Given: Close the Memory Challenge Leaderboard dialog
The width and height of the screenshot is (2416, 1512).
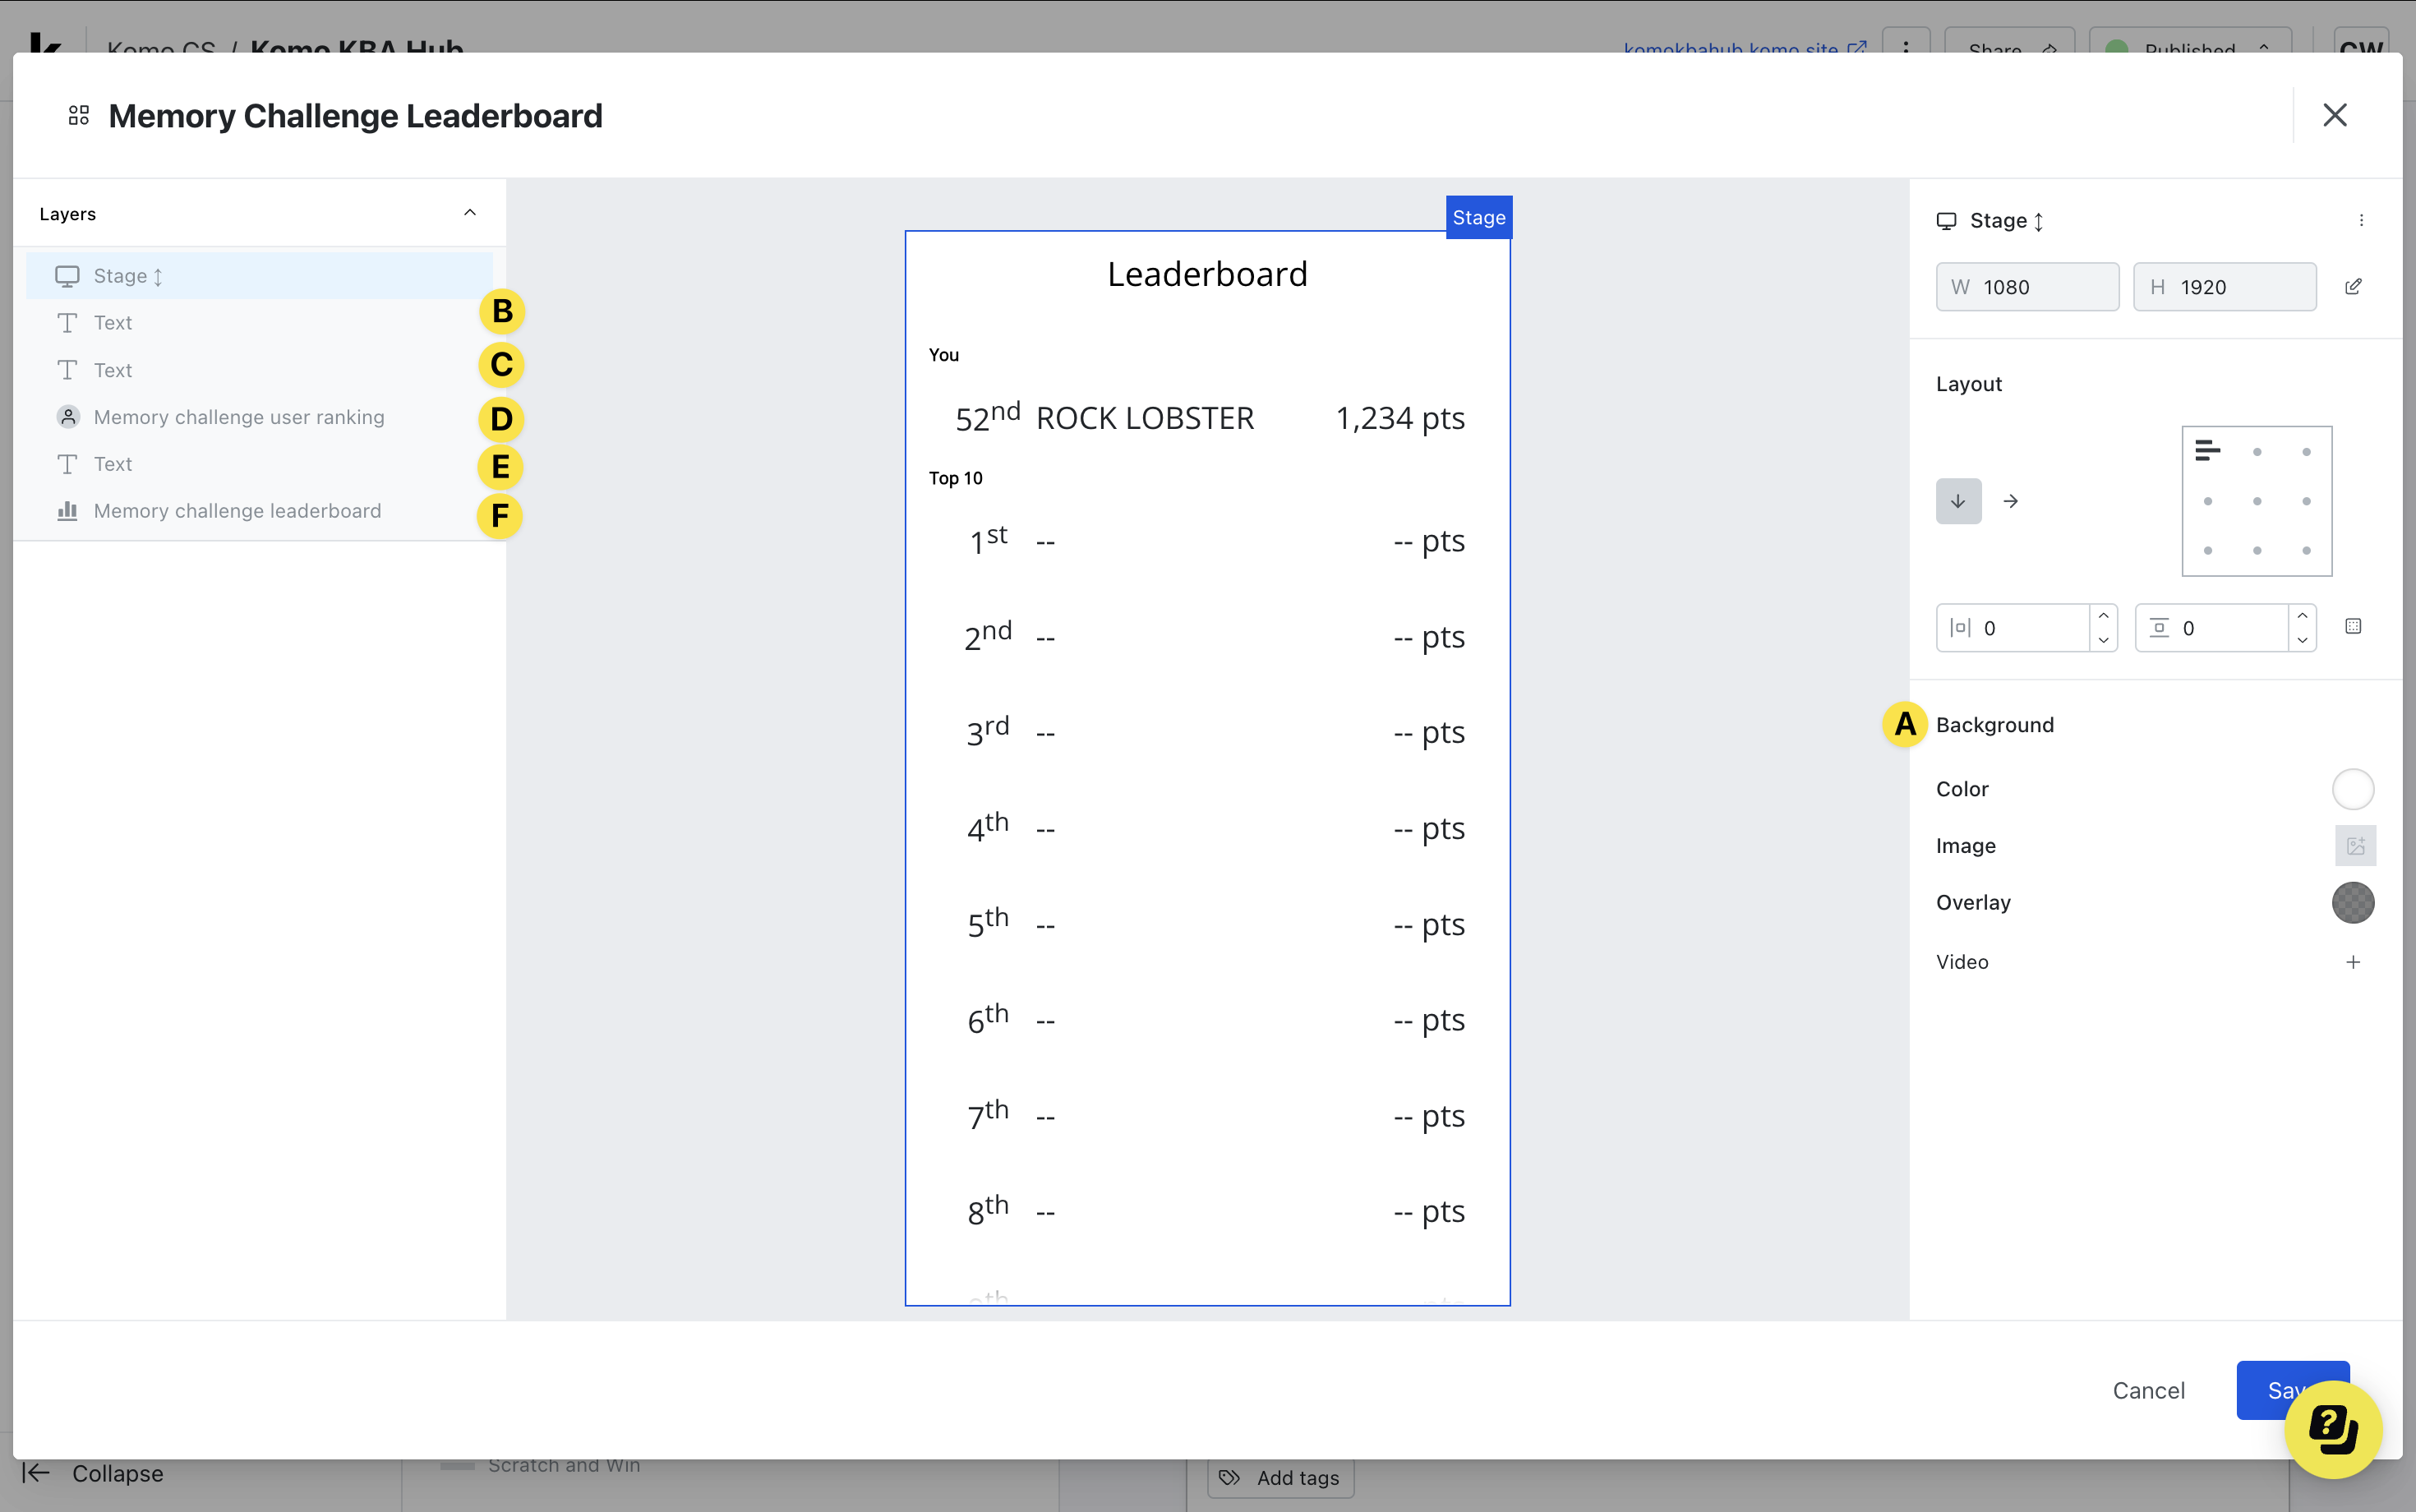Looking at the screenshot, I should [2334, 115].
